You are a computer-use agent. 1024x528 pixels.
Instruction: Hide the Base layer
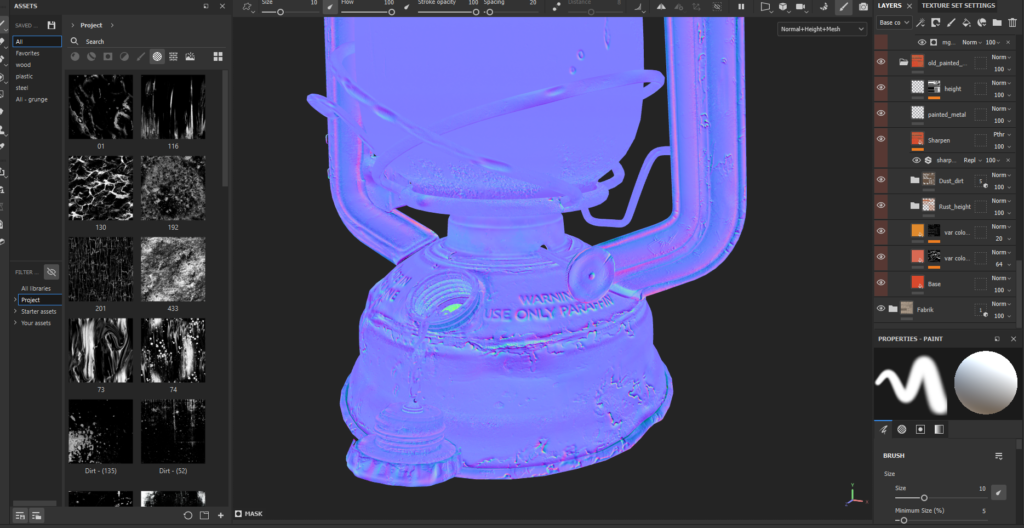click(x=881, y=283)
